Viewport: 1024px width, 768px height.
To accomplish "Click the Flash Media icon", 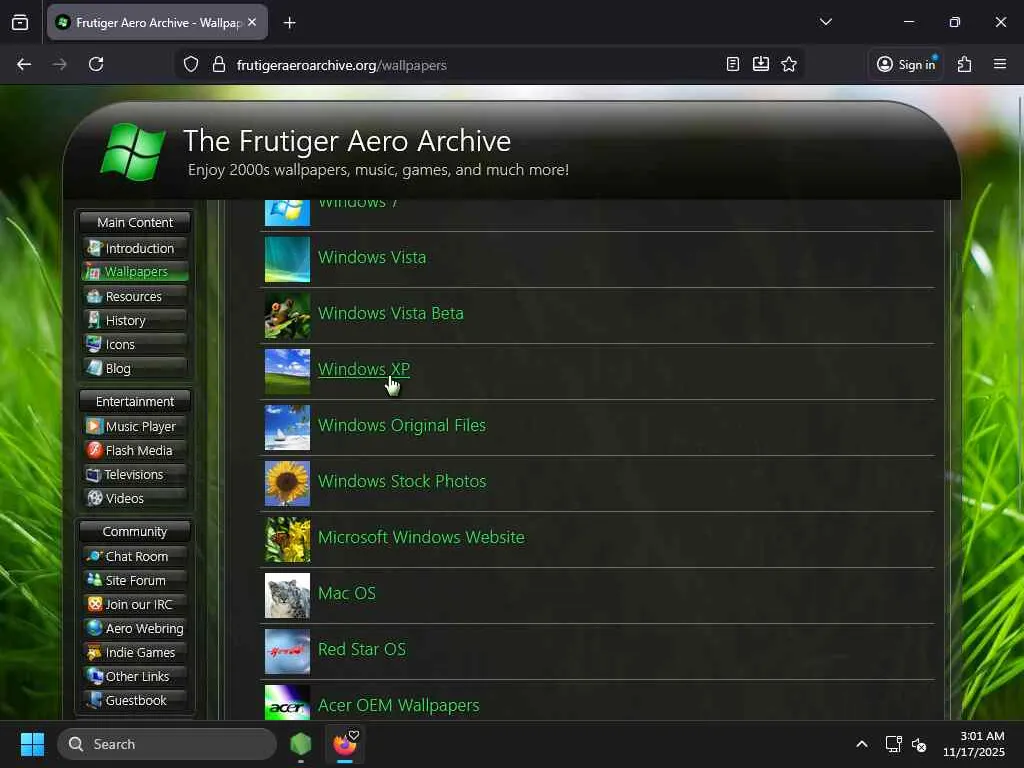I will 94,450.
